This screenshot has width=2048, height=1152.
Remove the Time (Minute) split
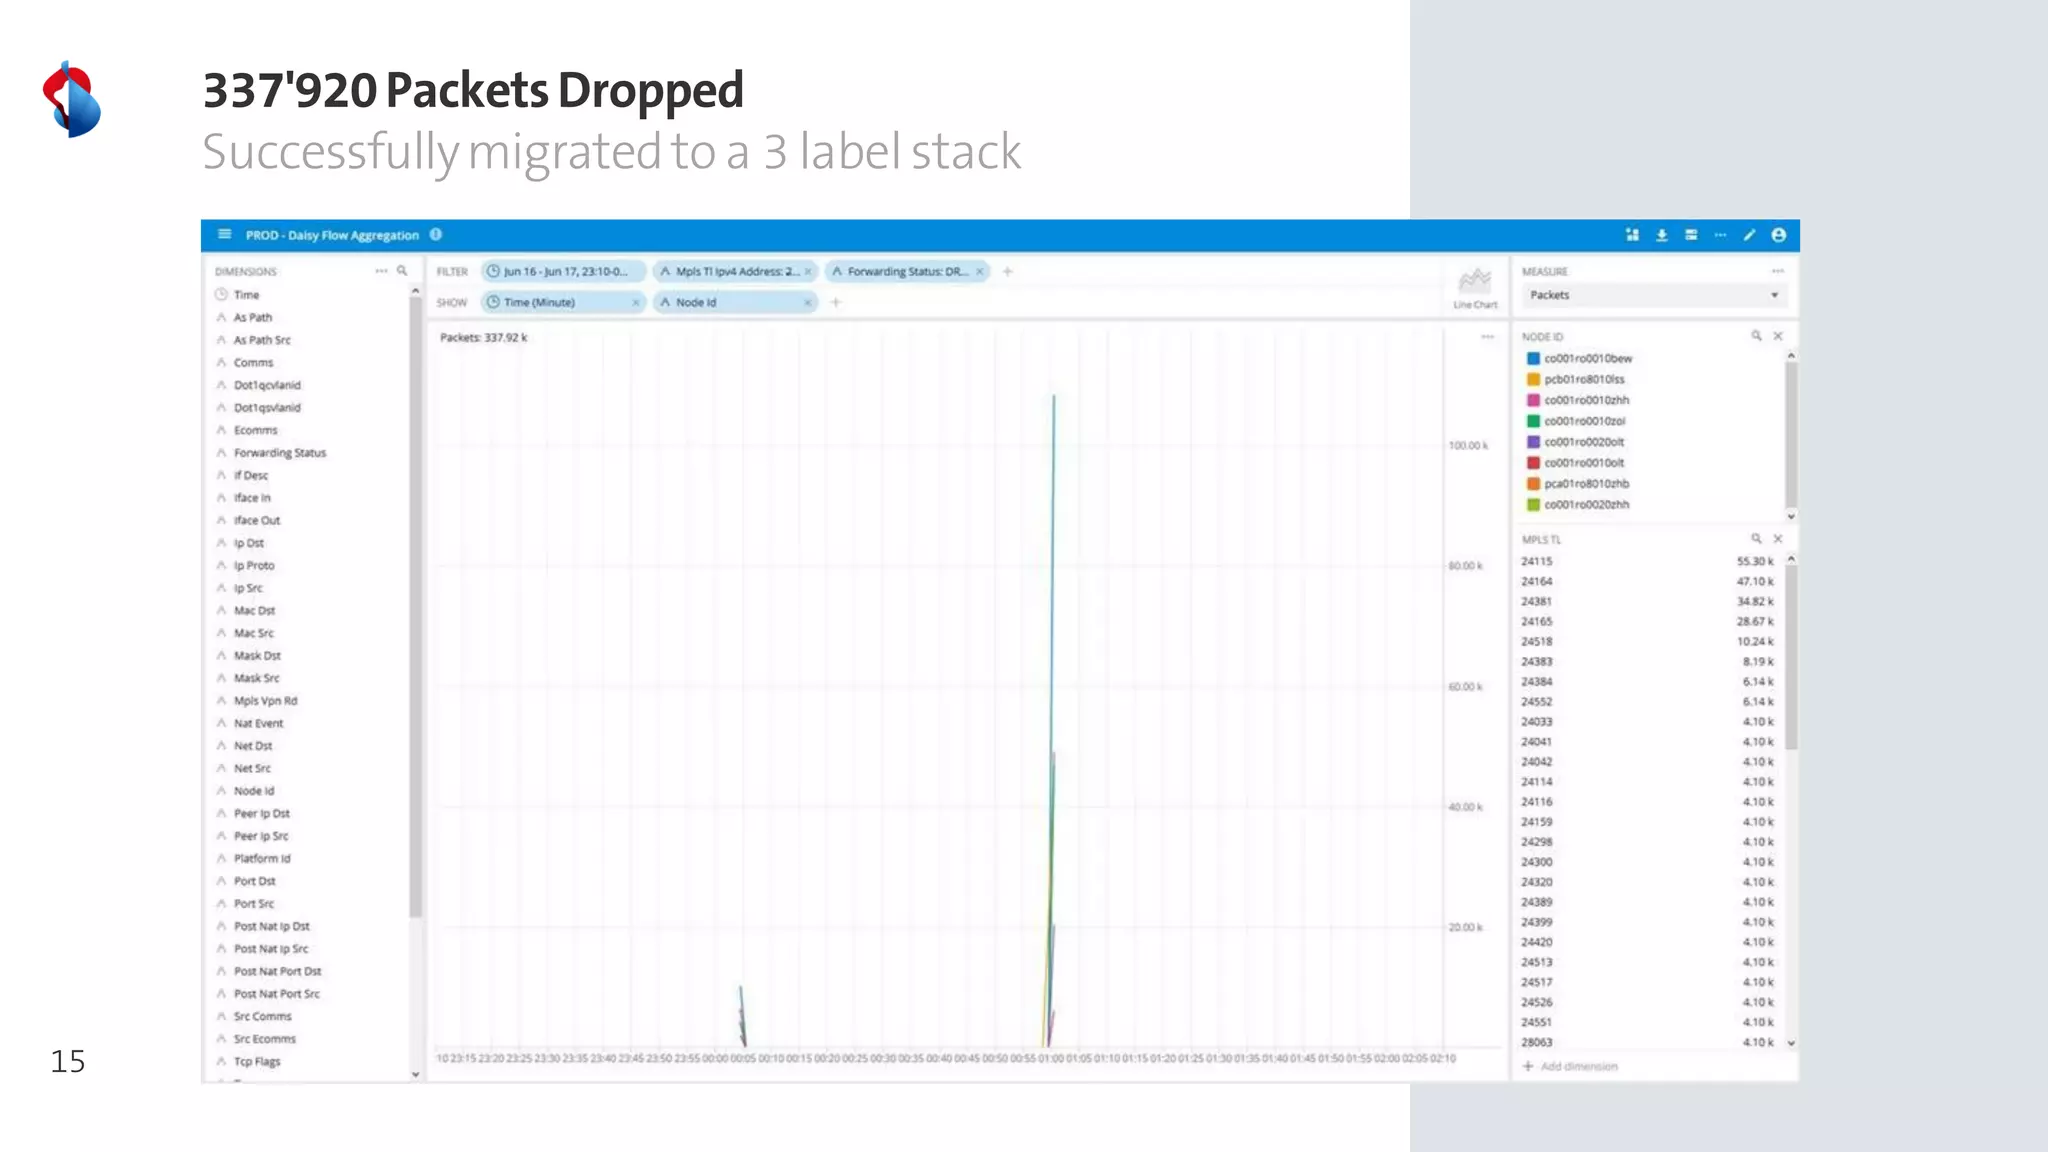coord(635,302)
